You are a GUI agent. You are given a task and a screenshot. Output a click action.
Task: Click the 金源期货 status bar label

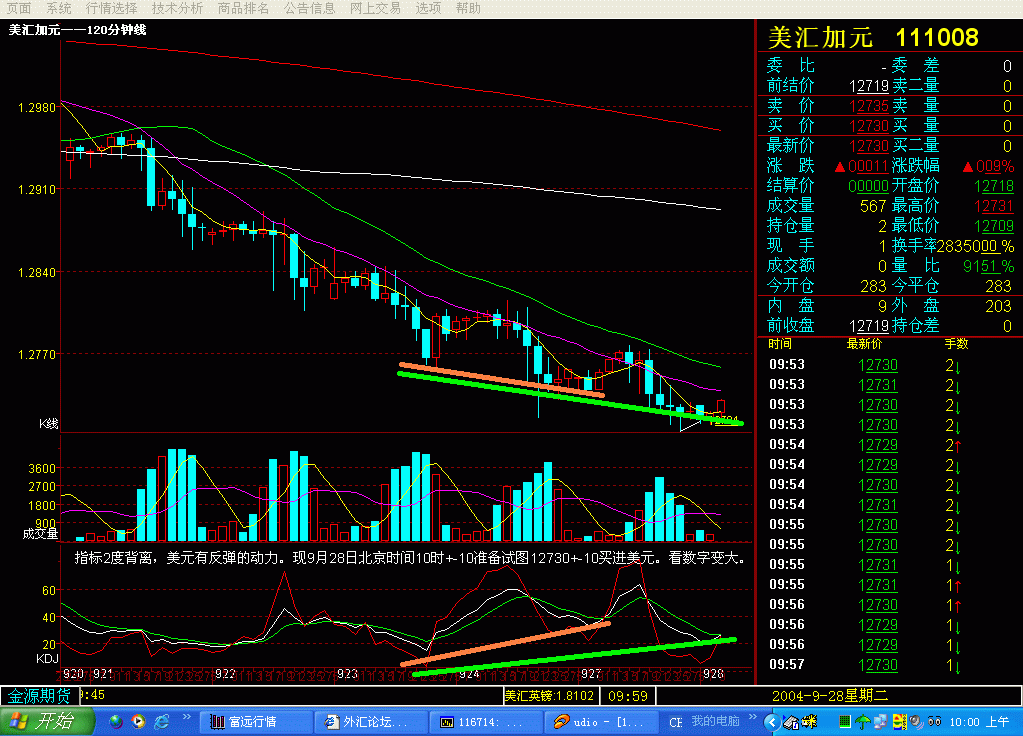pyautogui.click(x=39, y=696)
